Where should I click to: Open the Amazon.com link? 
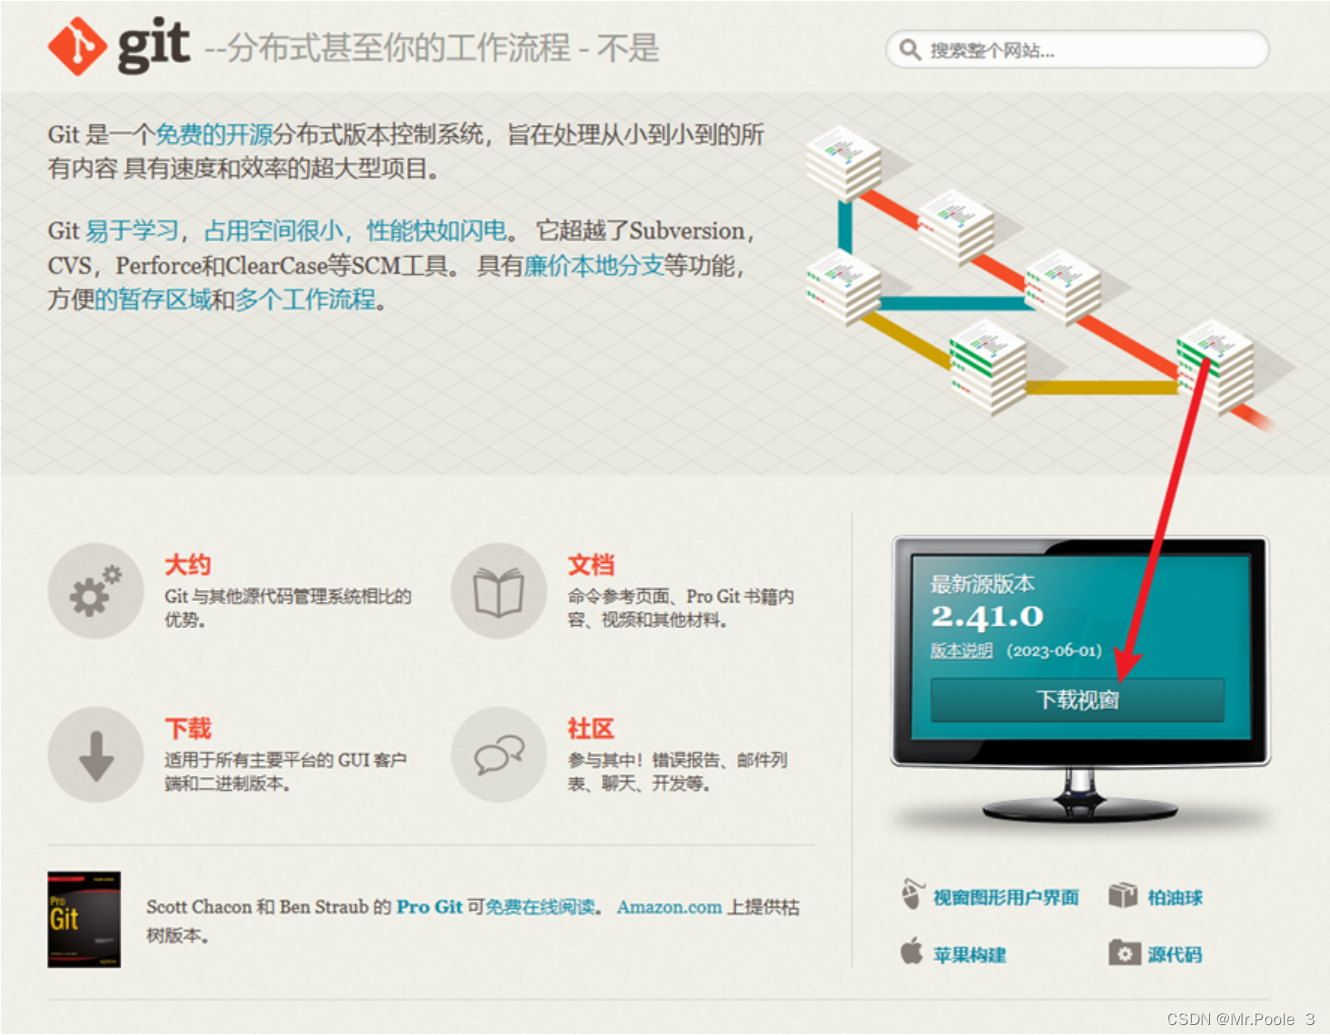pos(669,907)
